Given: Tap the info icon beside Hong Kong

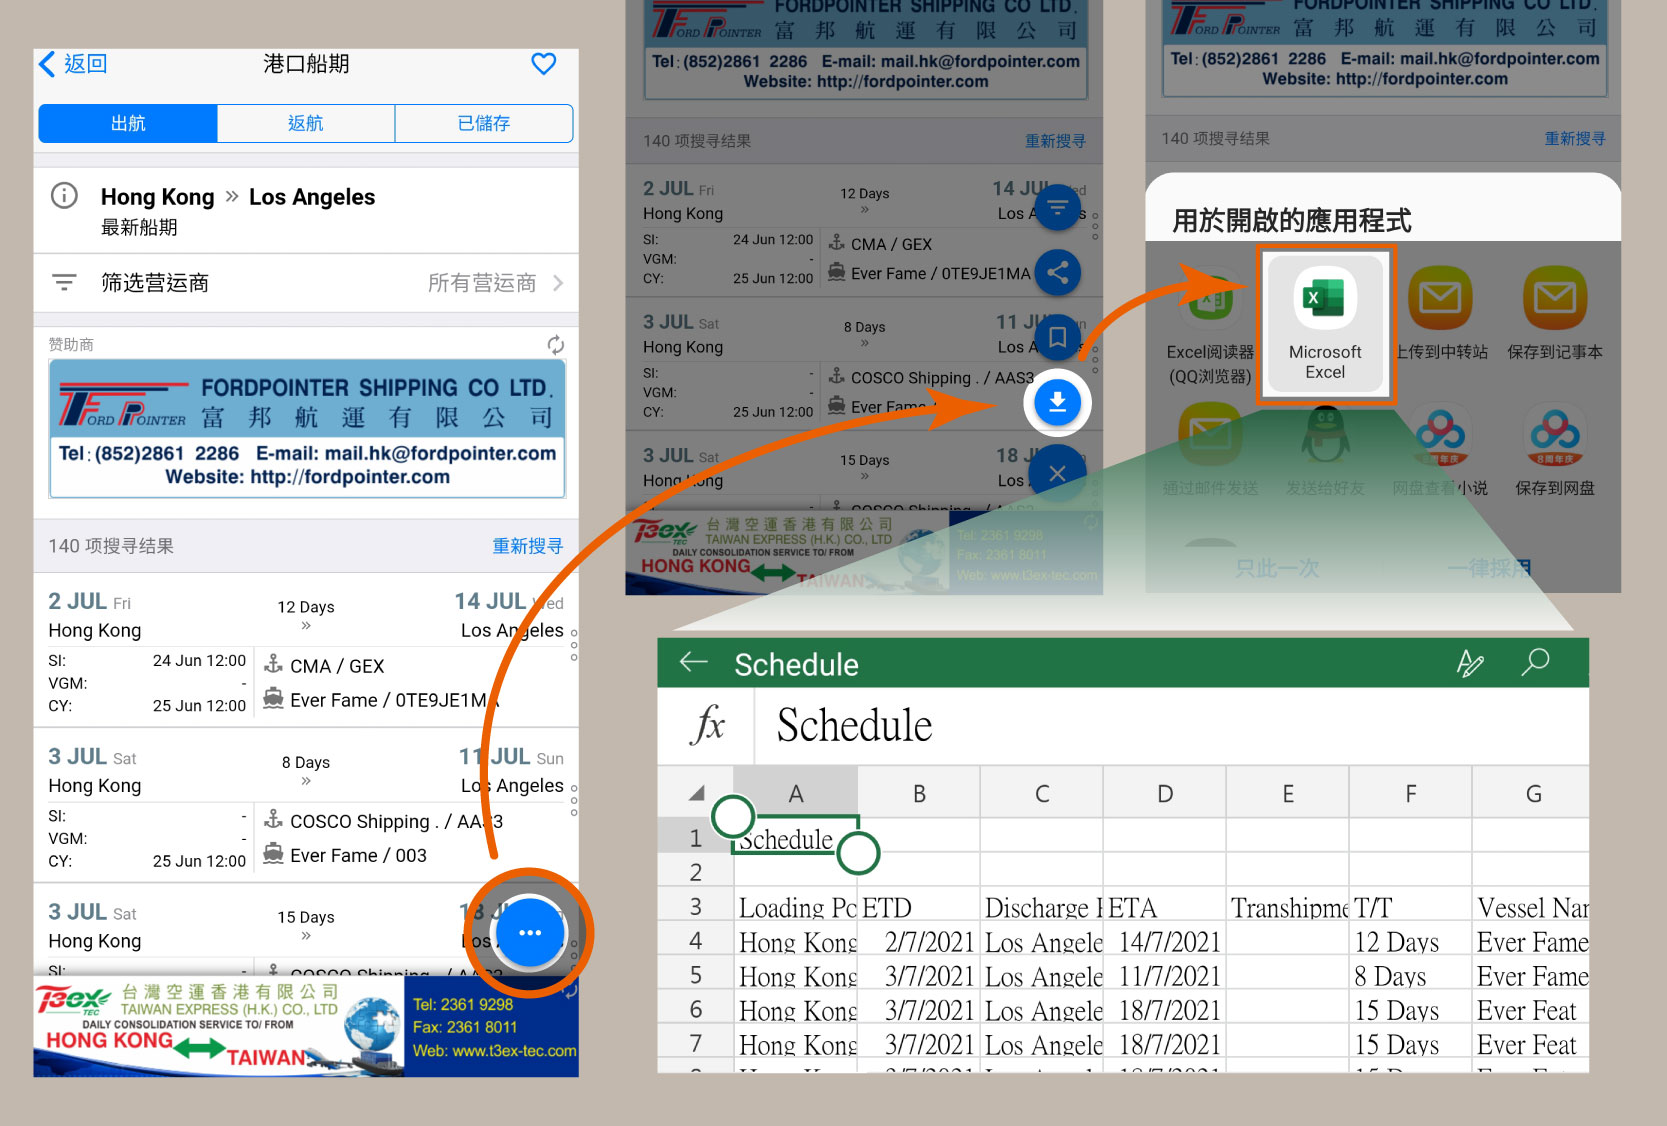Looking at the screenshot, I should coord(64,195).
